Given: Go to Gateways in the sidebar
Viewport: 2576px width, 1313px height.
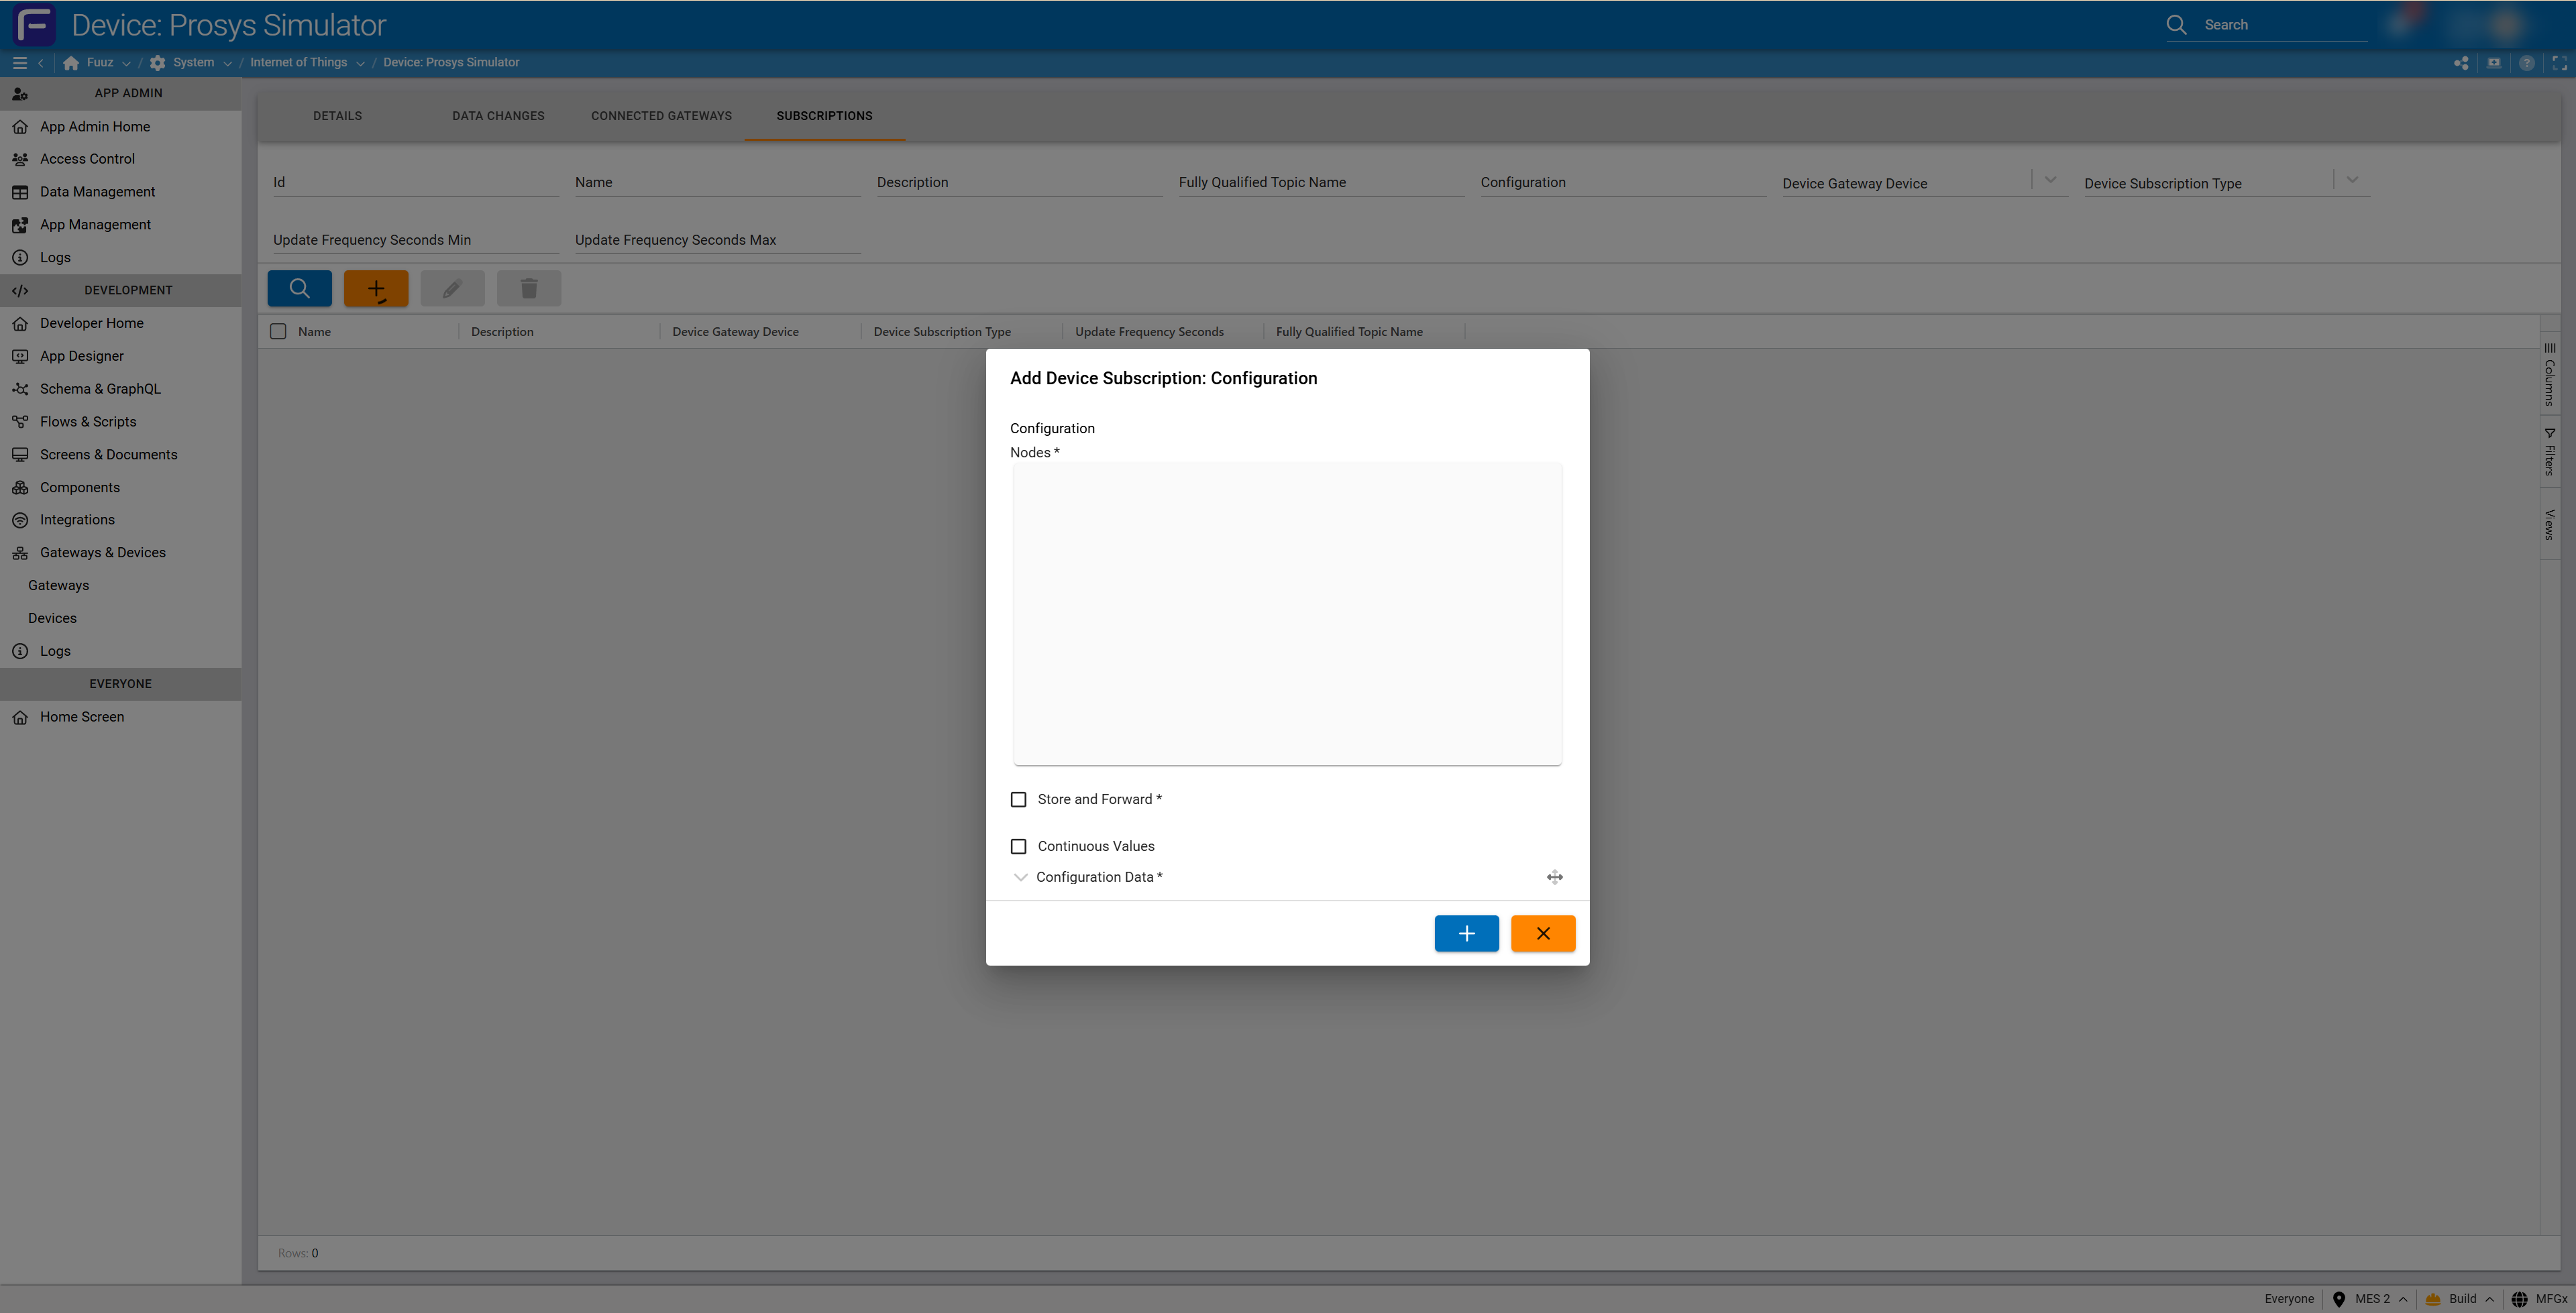Looking at the screenshot, I should [x=58, y=585].
